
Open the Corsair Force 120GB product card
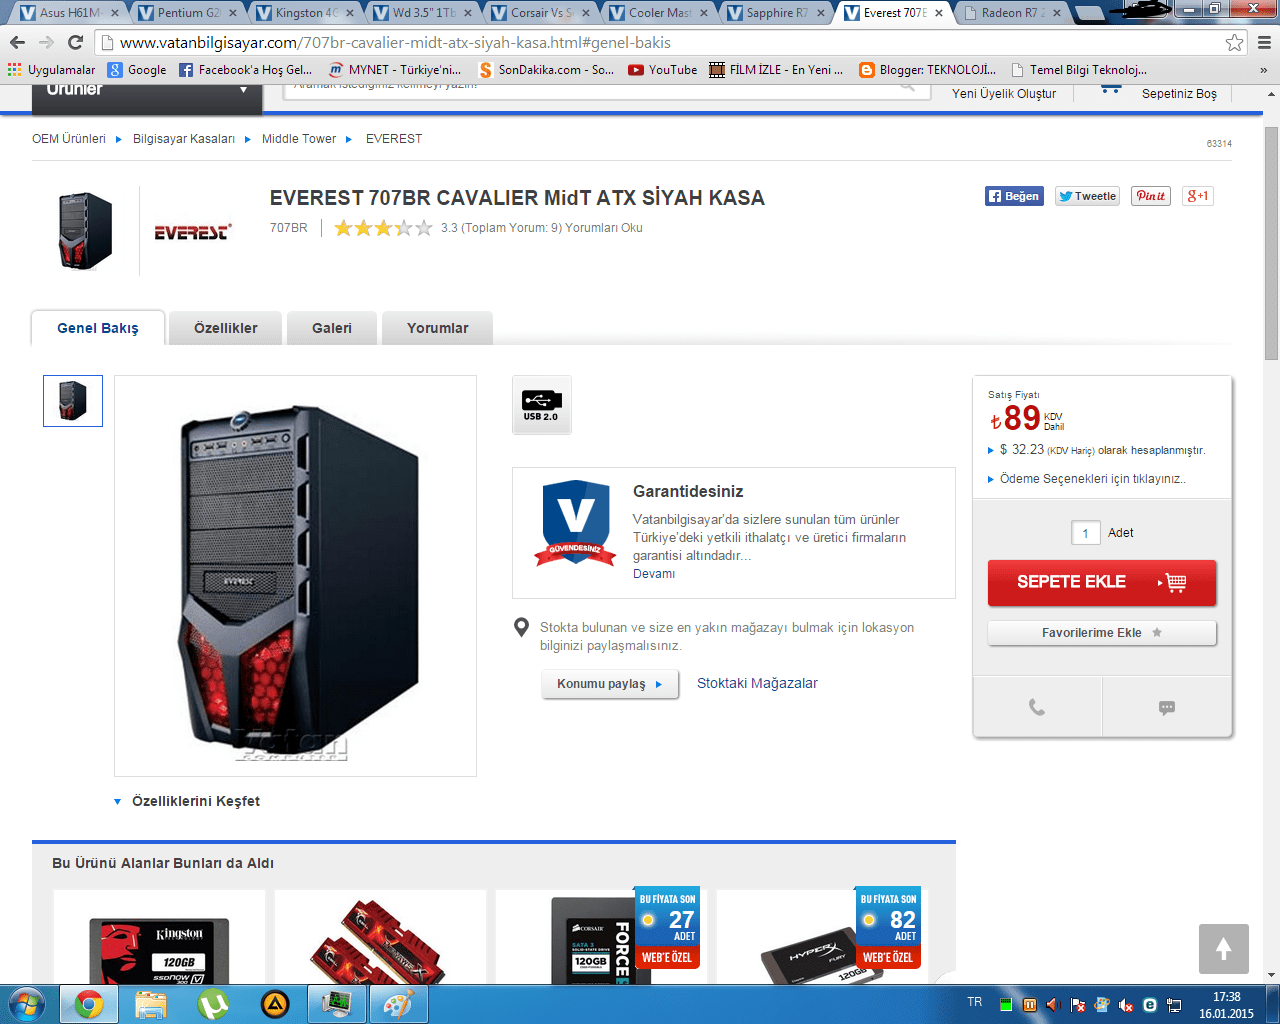(x=601, y=937)
